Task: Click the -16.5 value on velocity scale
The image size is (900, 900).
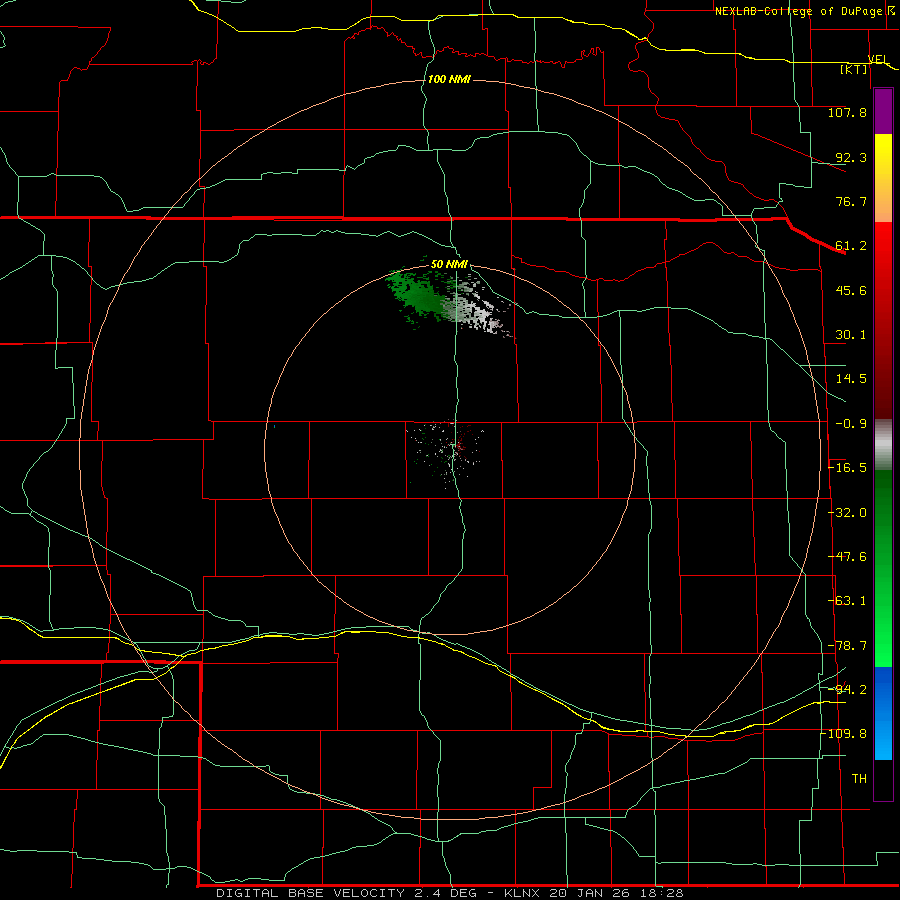Action: point(847,468)
